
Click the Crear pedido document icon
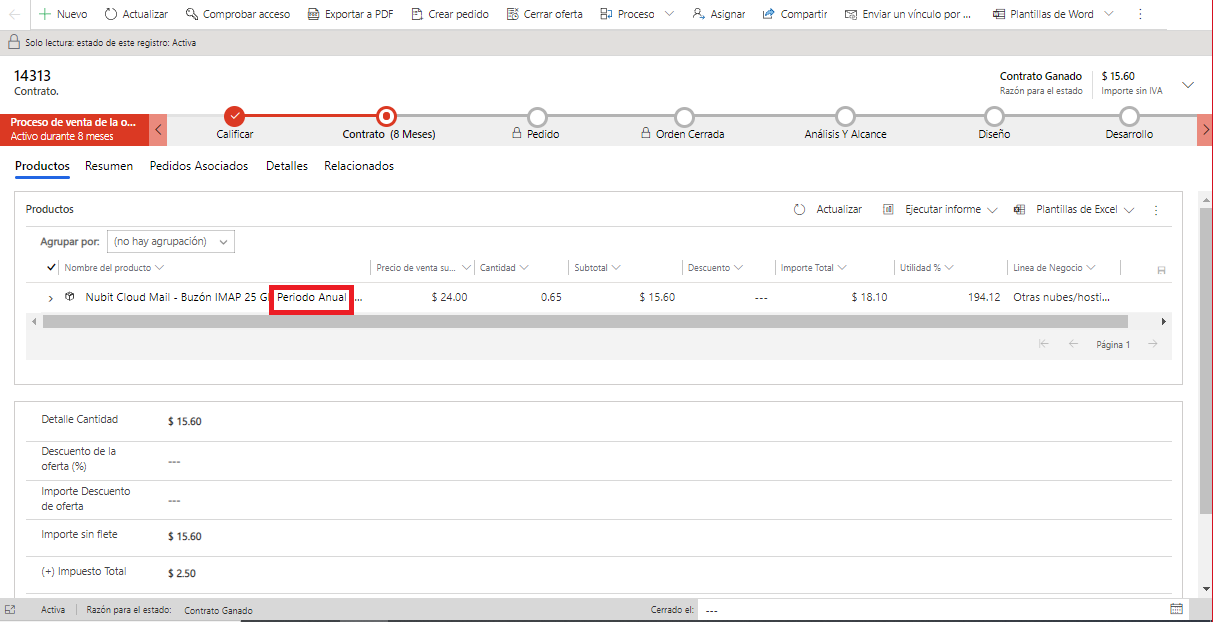(x=417, y=15)
